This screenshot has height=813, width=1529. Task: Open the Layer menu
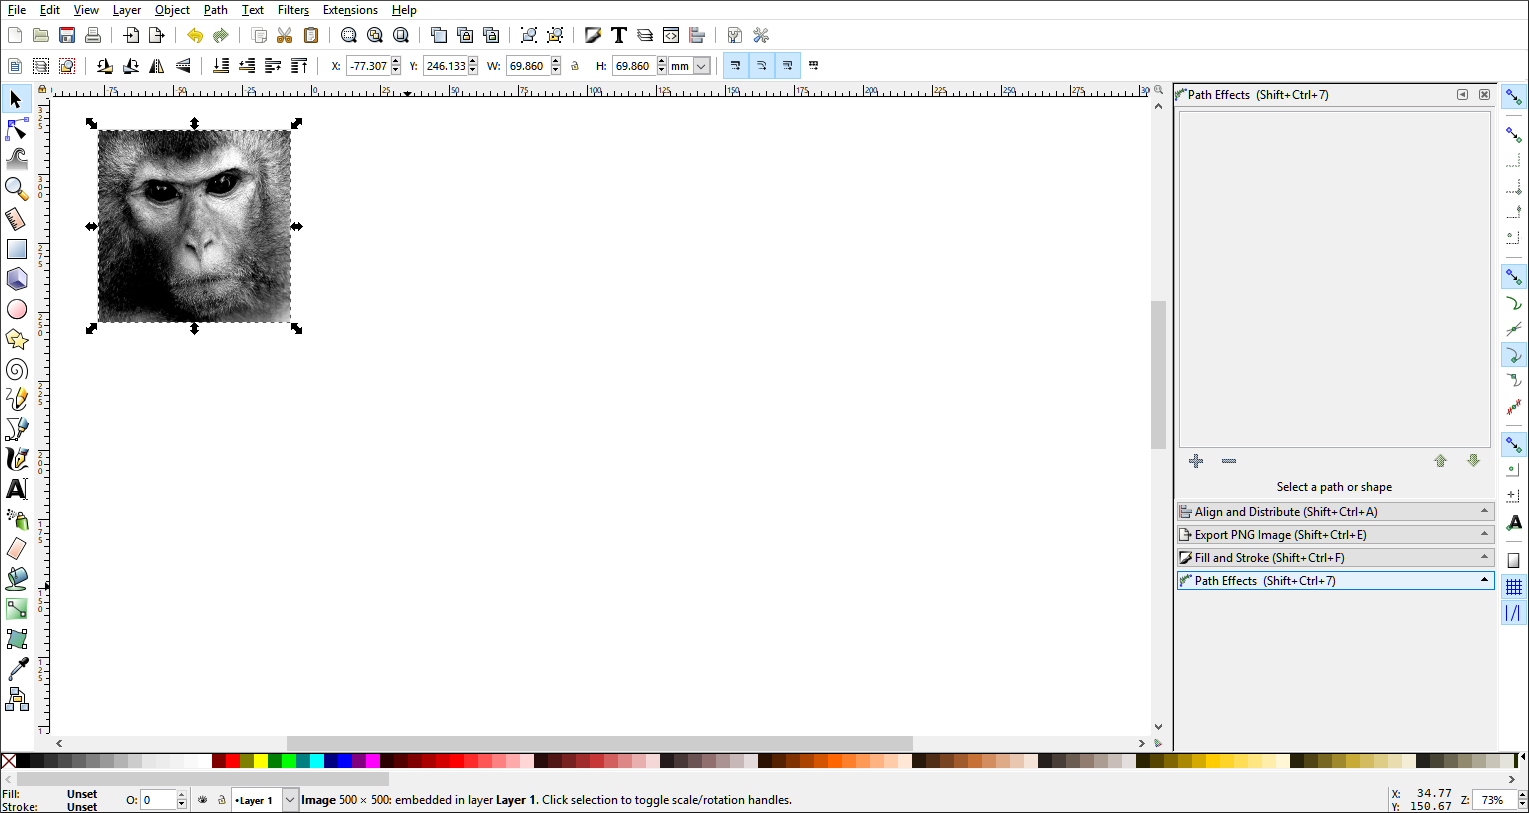[x=126, y=10]
